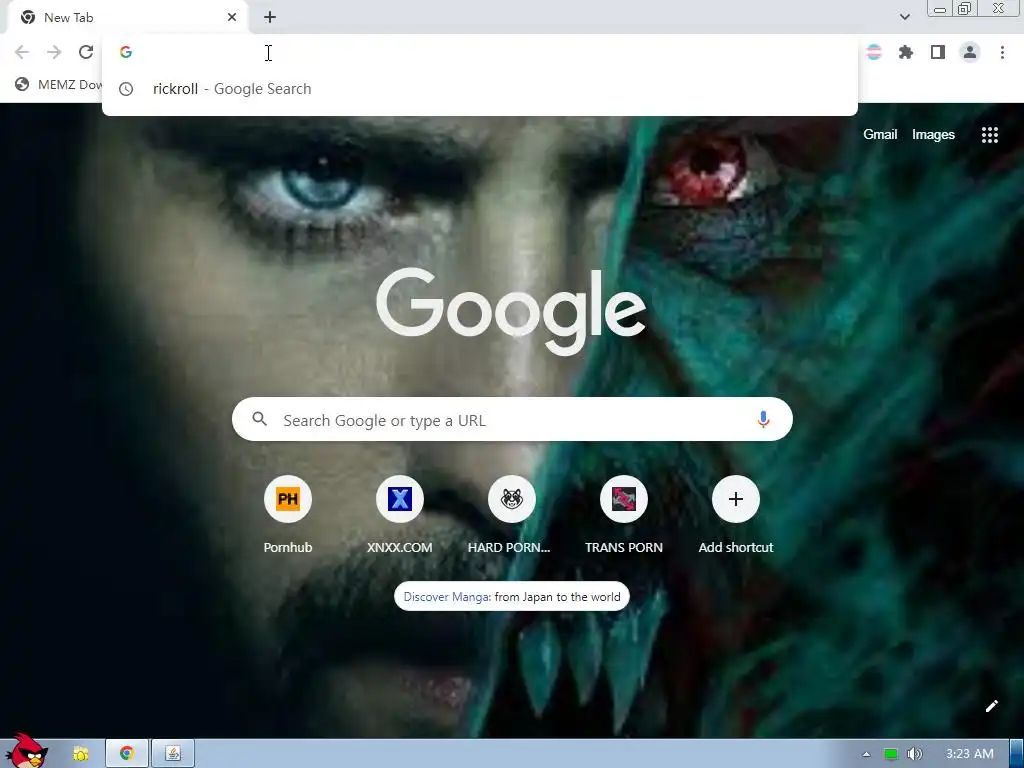1024x768 pixels.
Task: Open the Google apps grid
Action: point(989,135)
